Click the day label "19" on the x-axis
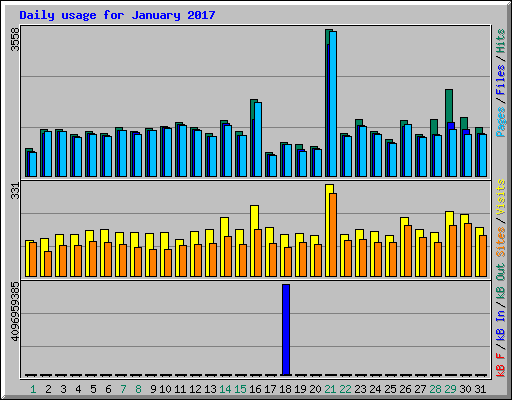Image resolution: width=512 pixels, height=400 pixels. [x=300, y=389]
